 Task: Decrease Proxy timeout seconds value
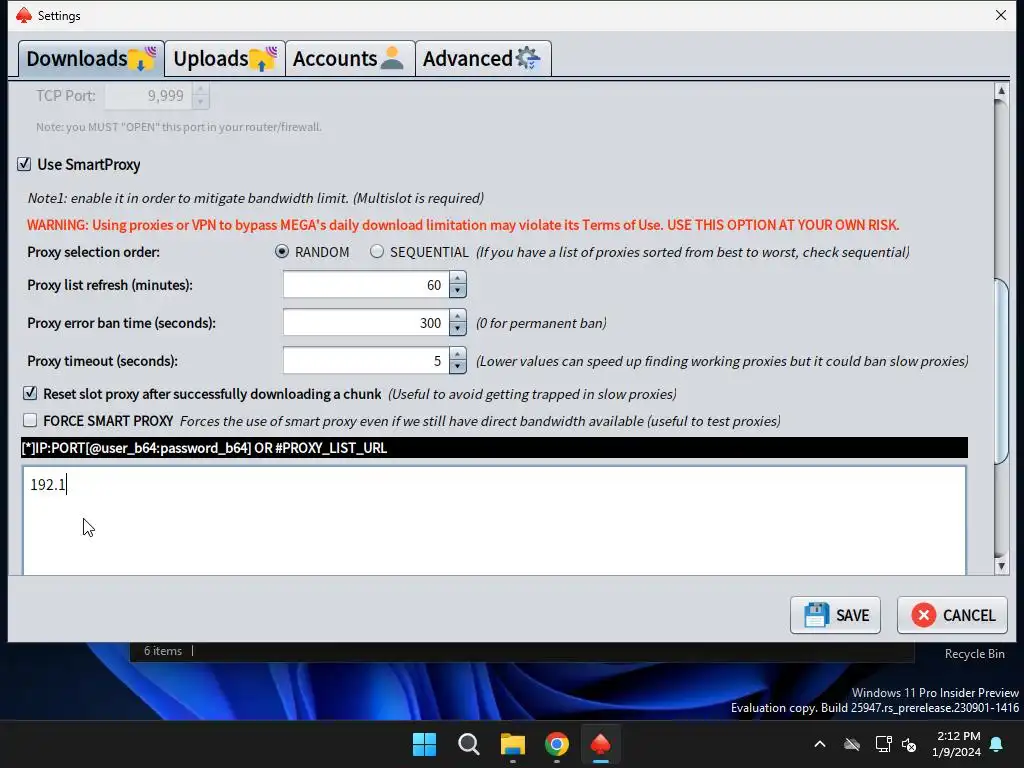(x=458, y=367)
